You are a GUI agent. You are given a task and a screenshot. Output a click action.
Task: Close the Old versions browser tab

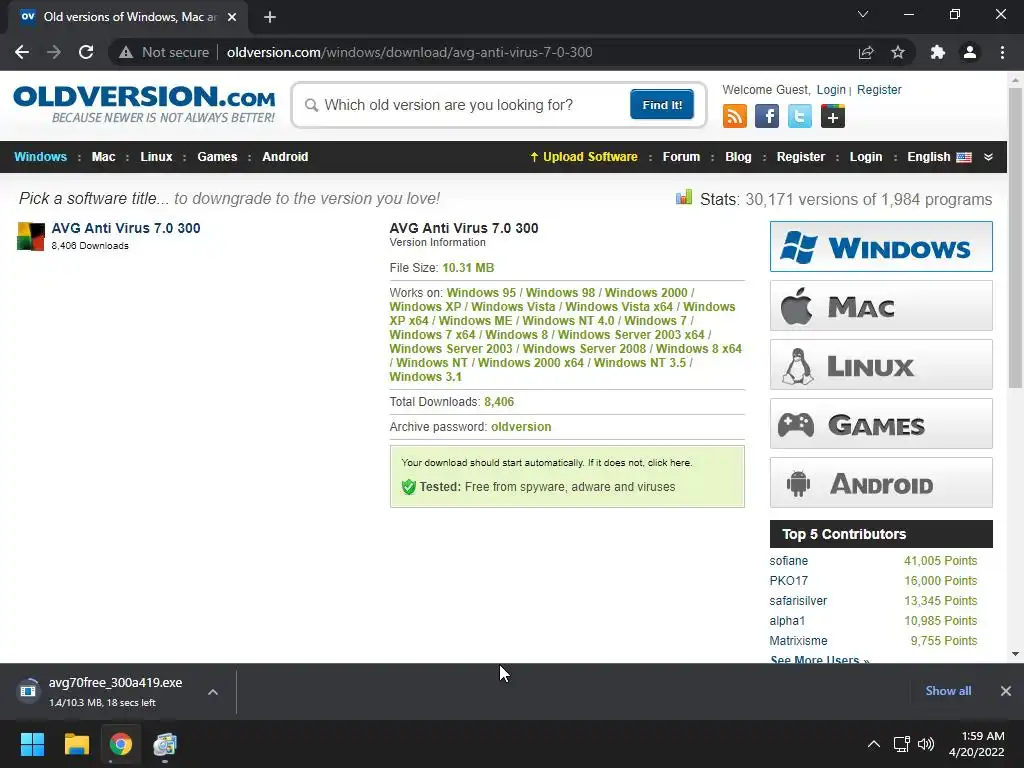[x=232, y=17]
